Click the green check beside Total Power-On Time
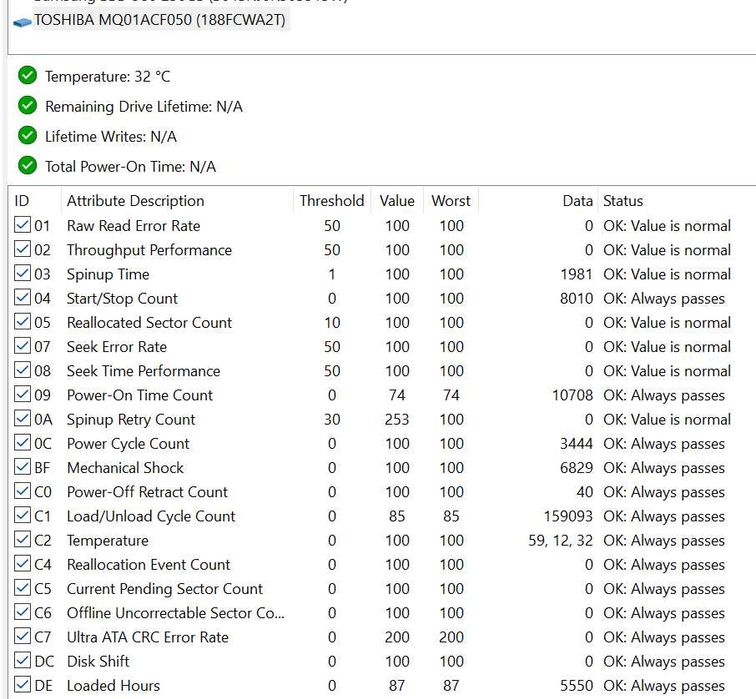Viewport: 756px width, 699px height. coord(27,165)
